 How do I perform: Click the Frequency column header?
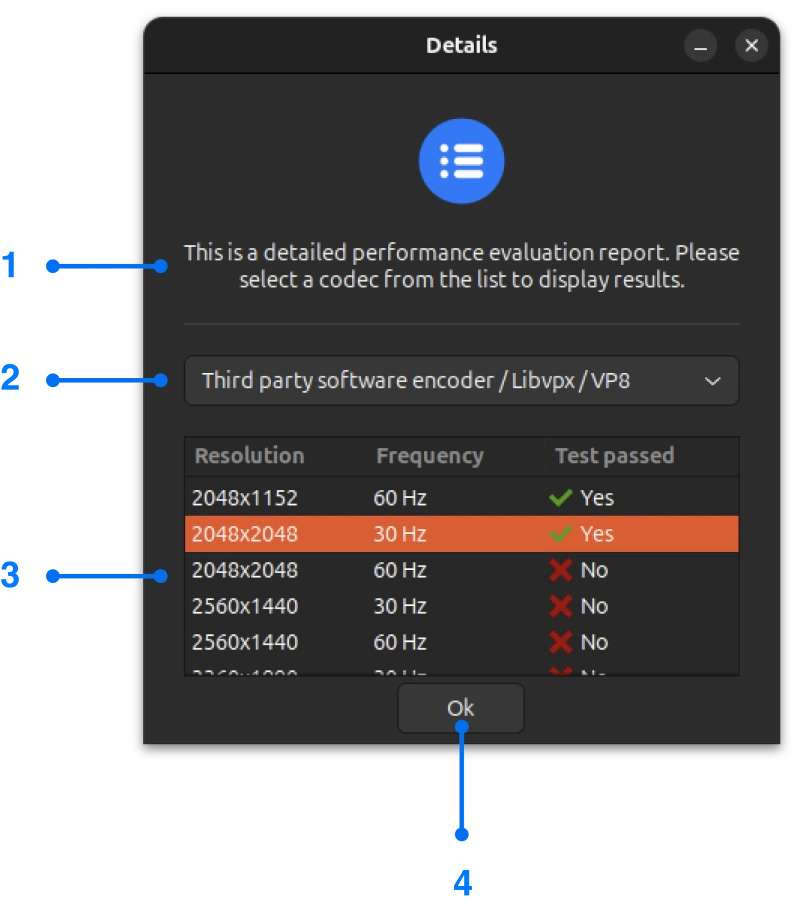429,456
